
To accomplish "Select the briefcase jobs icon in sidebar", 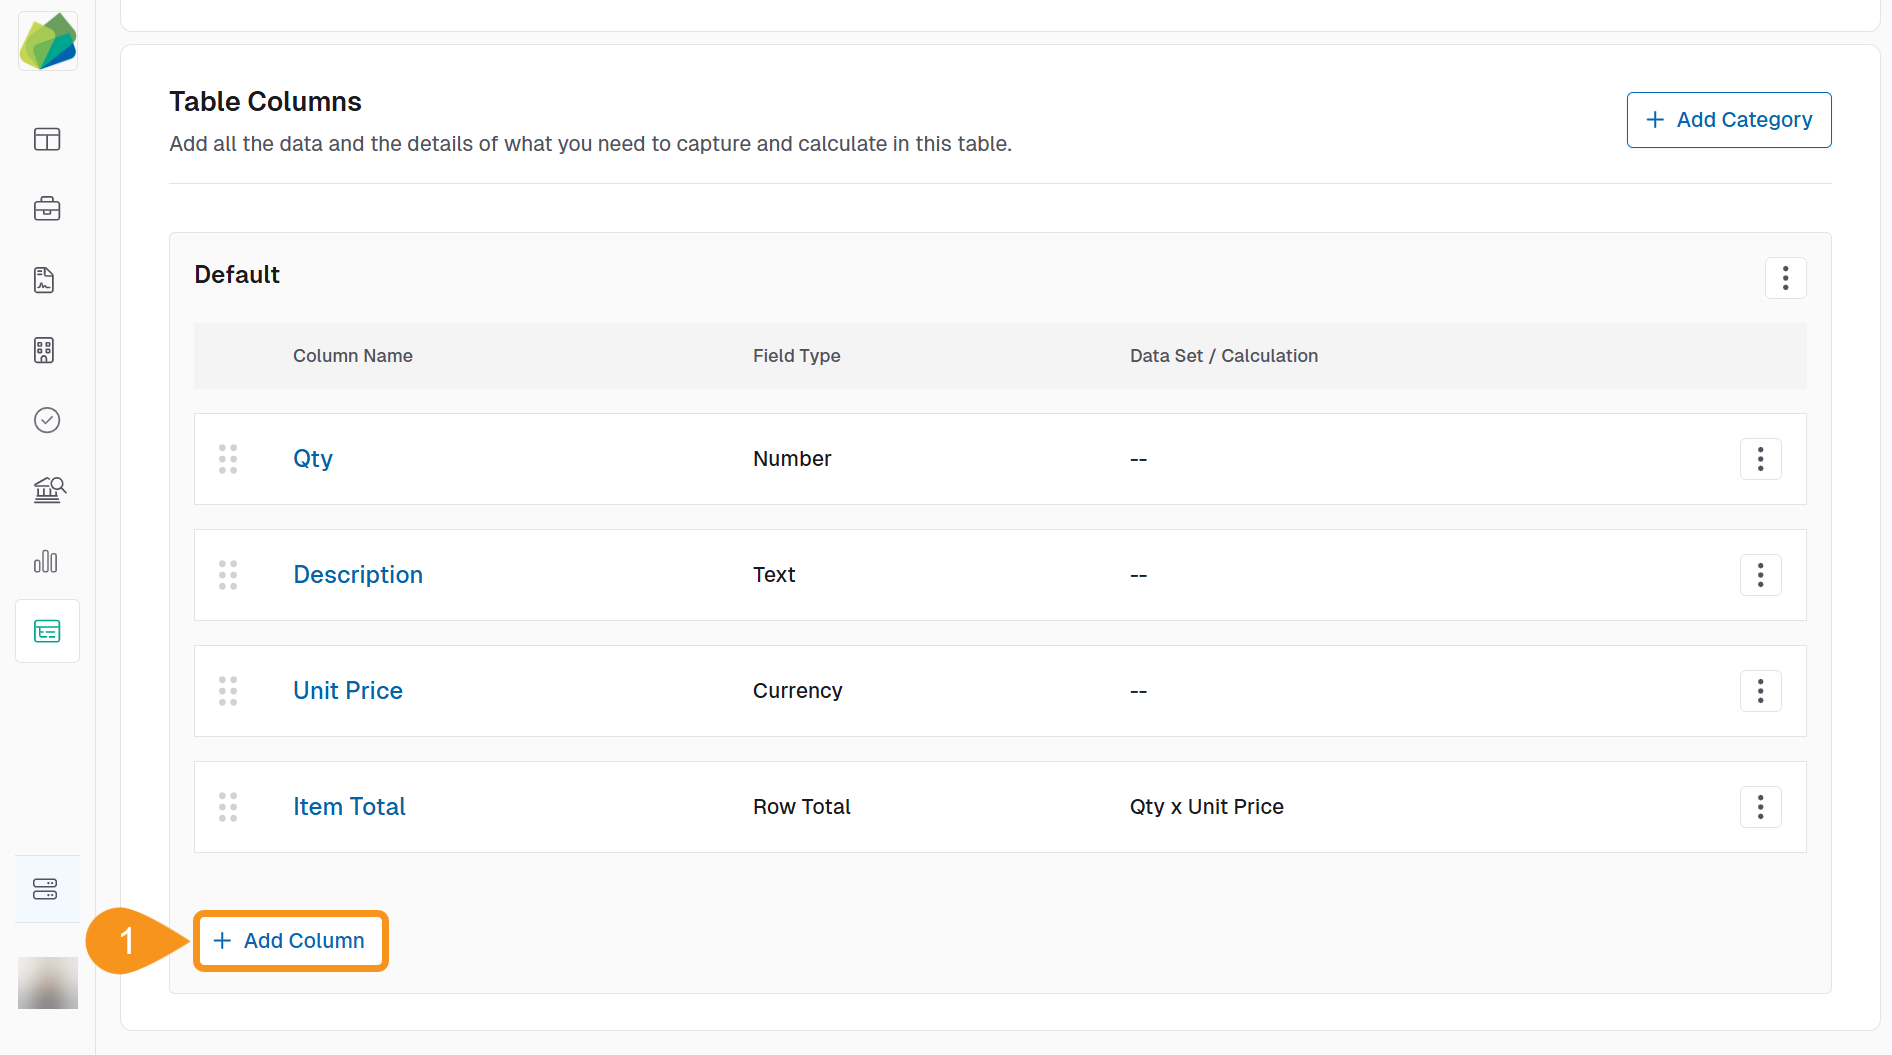I will tap(47, 209).
